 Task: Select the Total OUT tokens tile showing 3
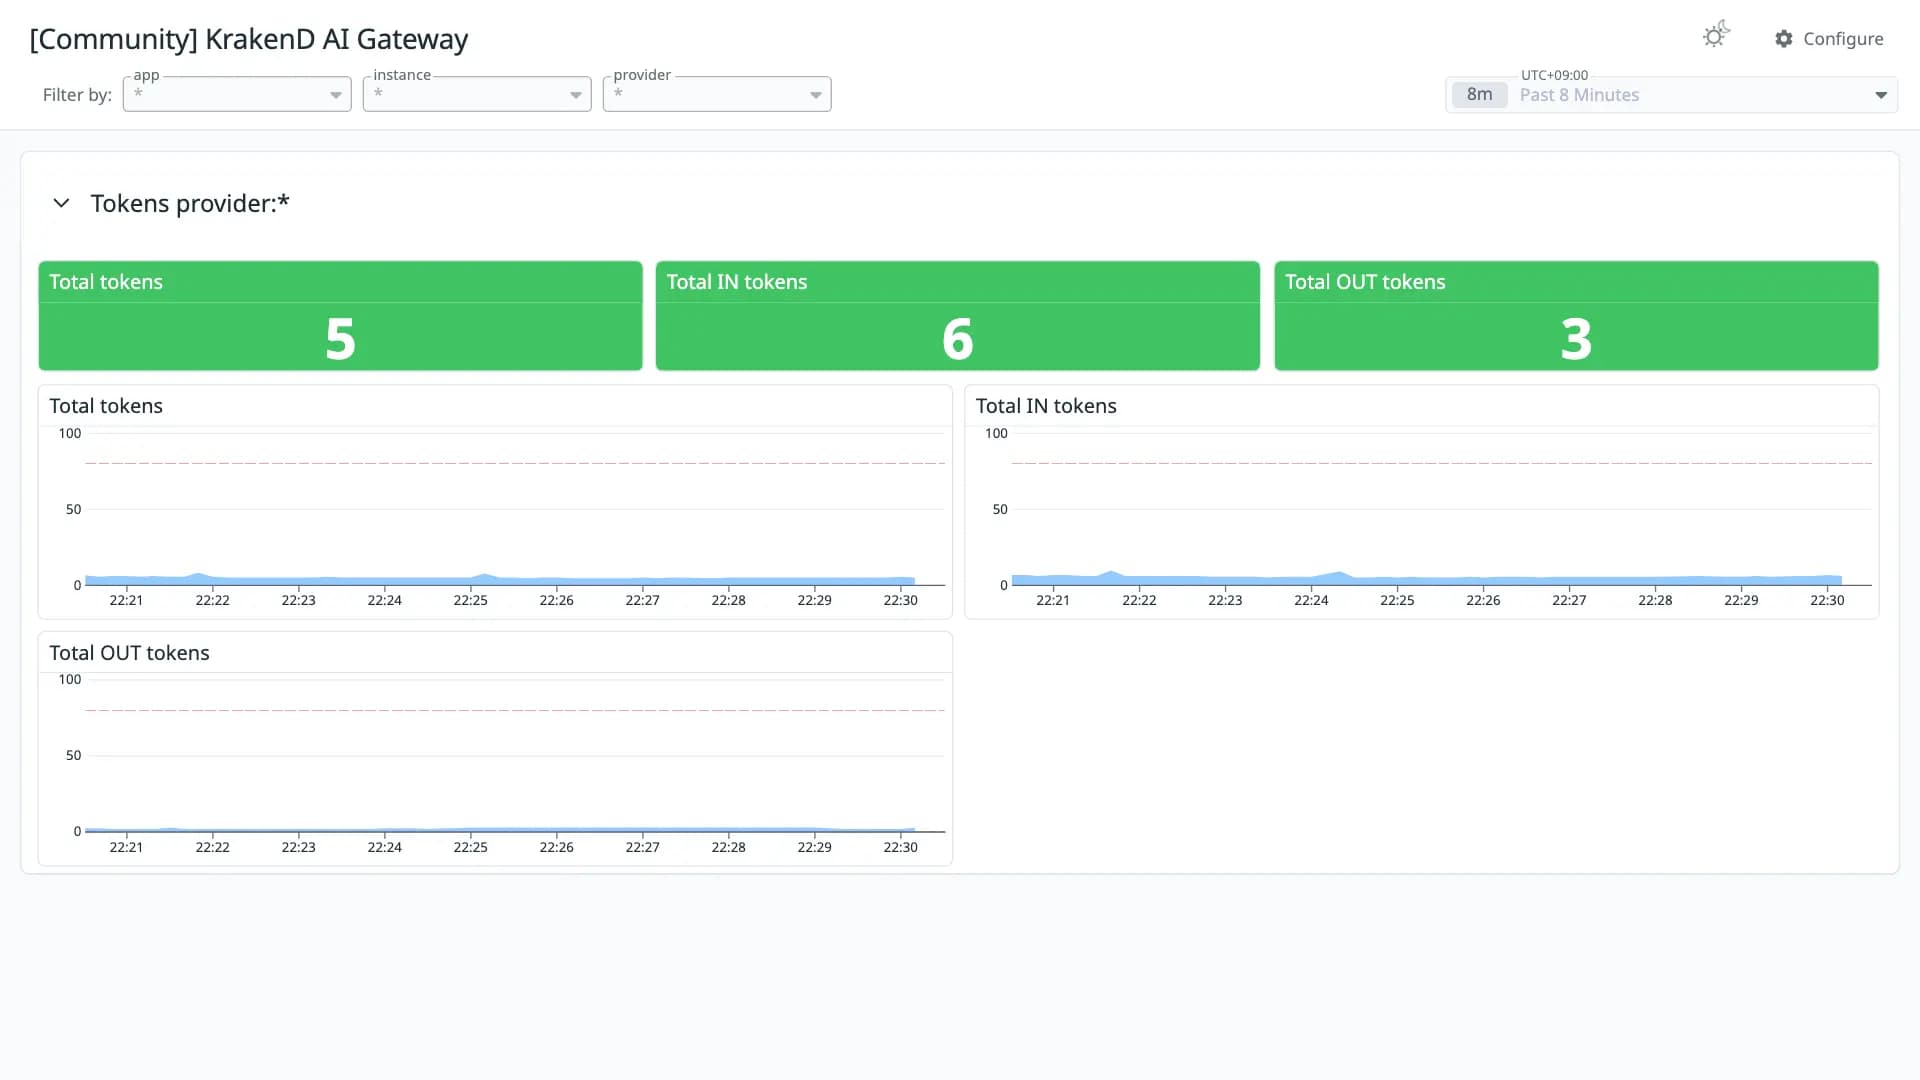pos(1576,316)
